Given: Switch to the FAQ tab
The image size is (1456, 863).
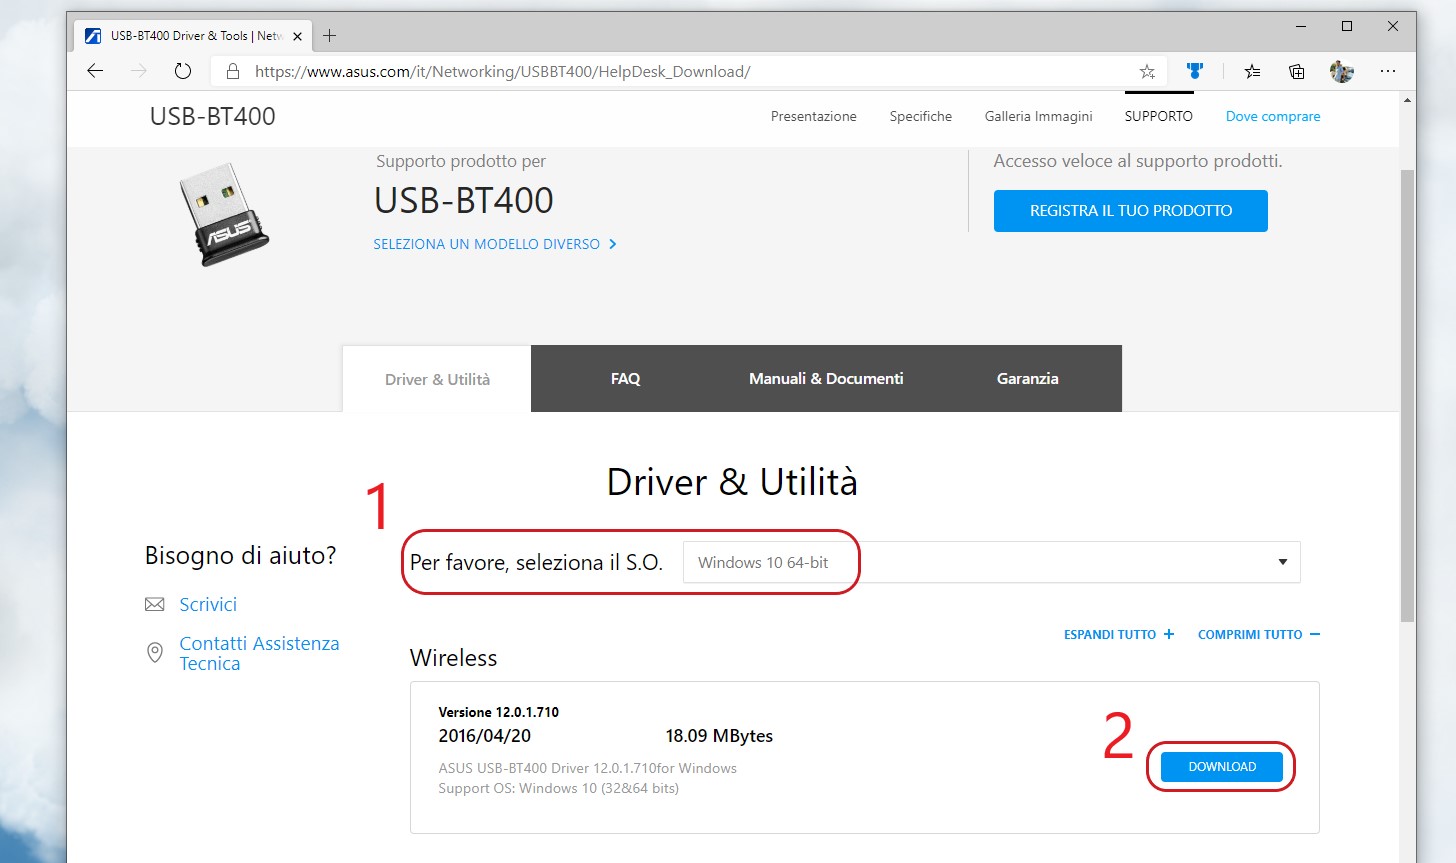Looking at the screenshot, I should pos(625,378).
